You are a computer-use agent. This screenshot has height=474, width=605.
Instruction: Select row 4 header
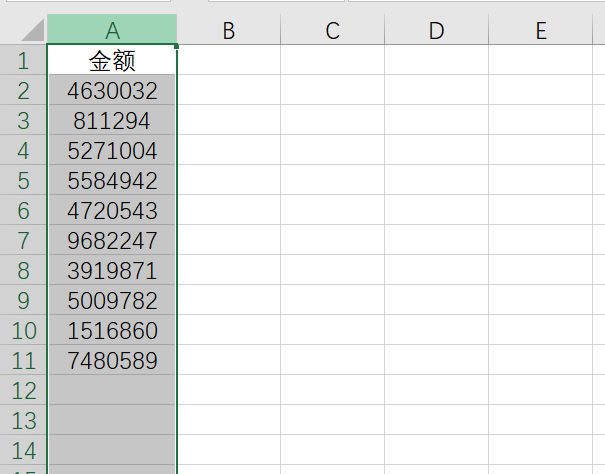tap(23, 150)
